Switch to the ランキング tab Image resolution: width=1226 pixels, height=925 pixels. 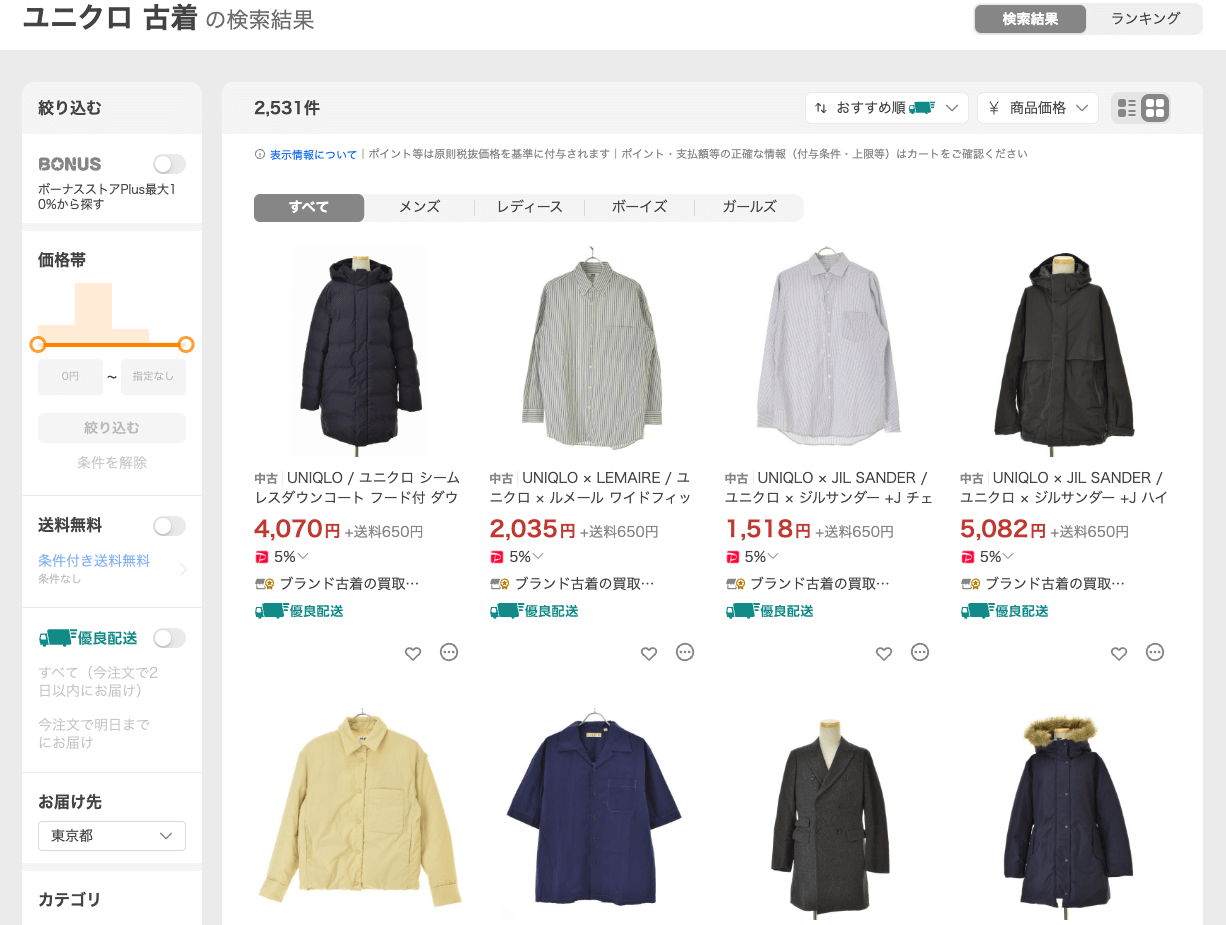coord(1145,19)
